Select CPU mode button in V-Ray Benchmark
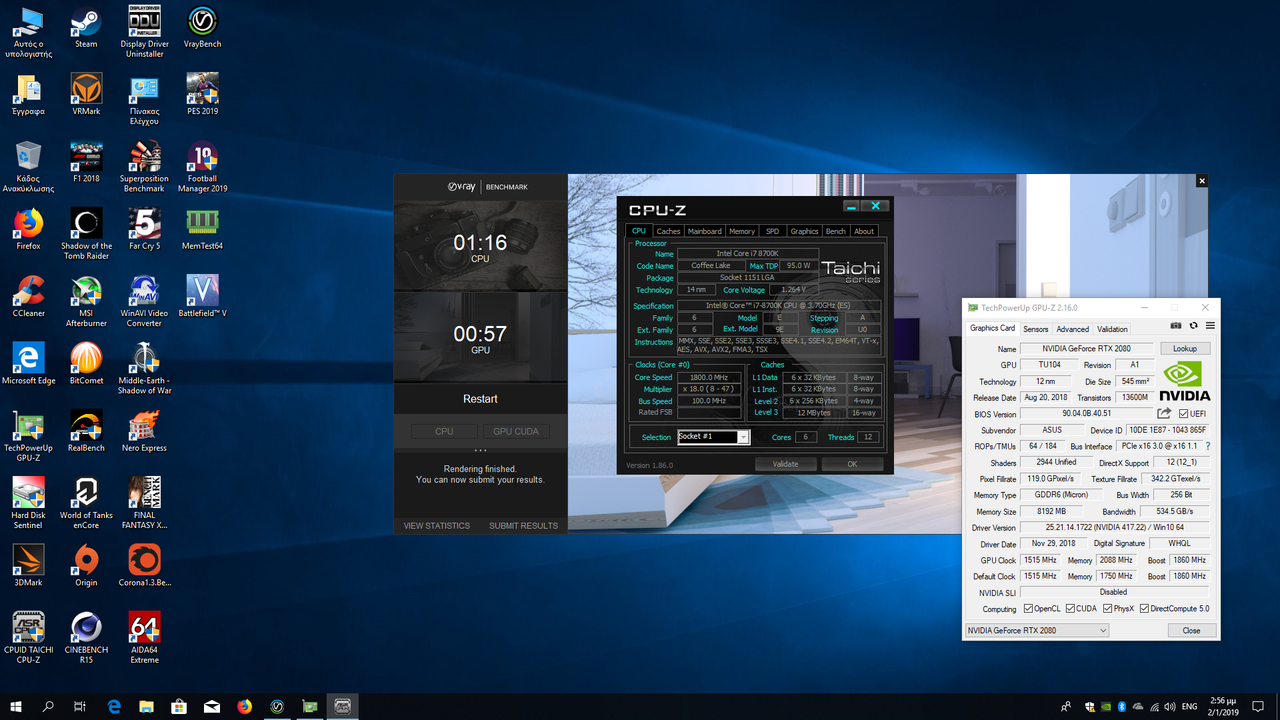 [444, 431]
